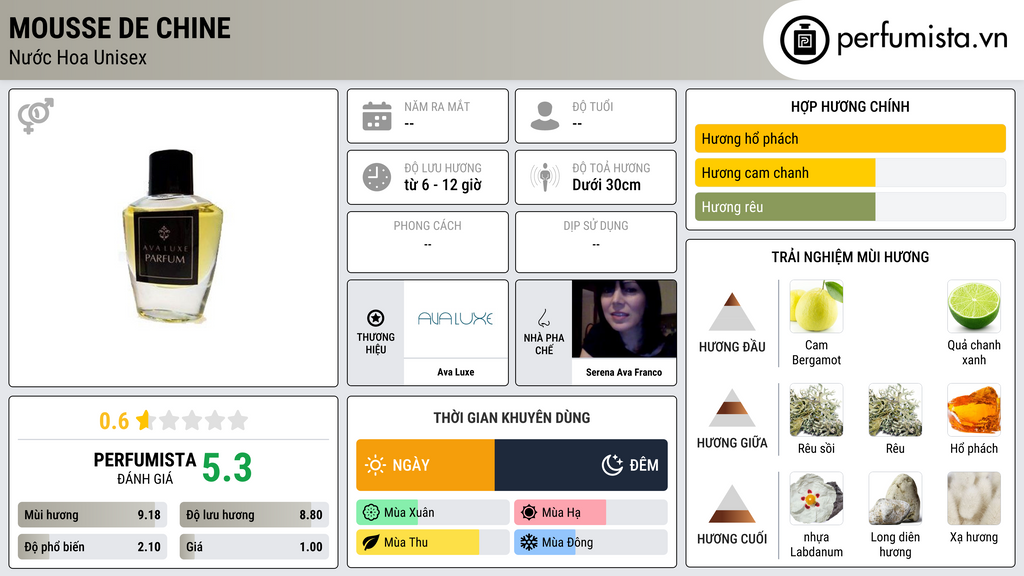Click the Độ lưu hương 8.80 score bar
This screenshot has height=576, width=1024.
[x=254, y=515]
